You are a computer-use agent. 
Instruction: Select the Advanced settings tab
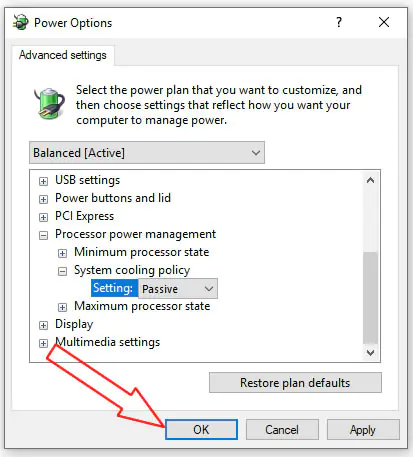click(x=63, y=55)
